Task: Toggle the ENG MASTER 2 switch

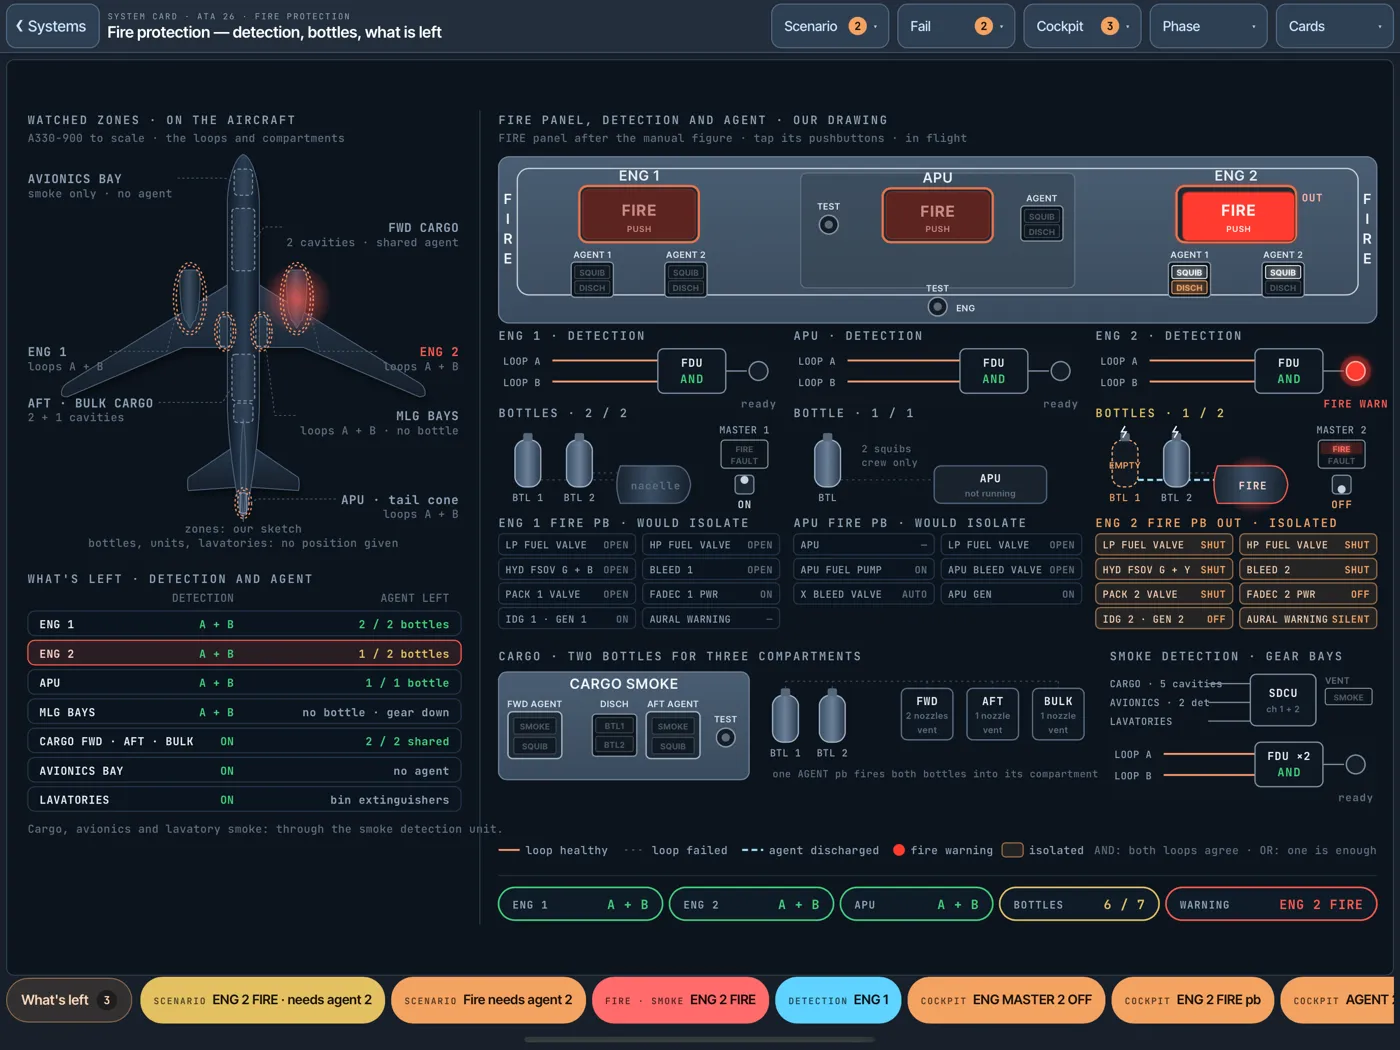Action: (x=1341, y=484)
